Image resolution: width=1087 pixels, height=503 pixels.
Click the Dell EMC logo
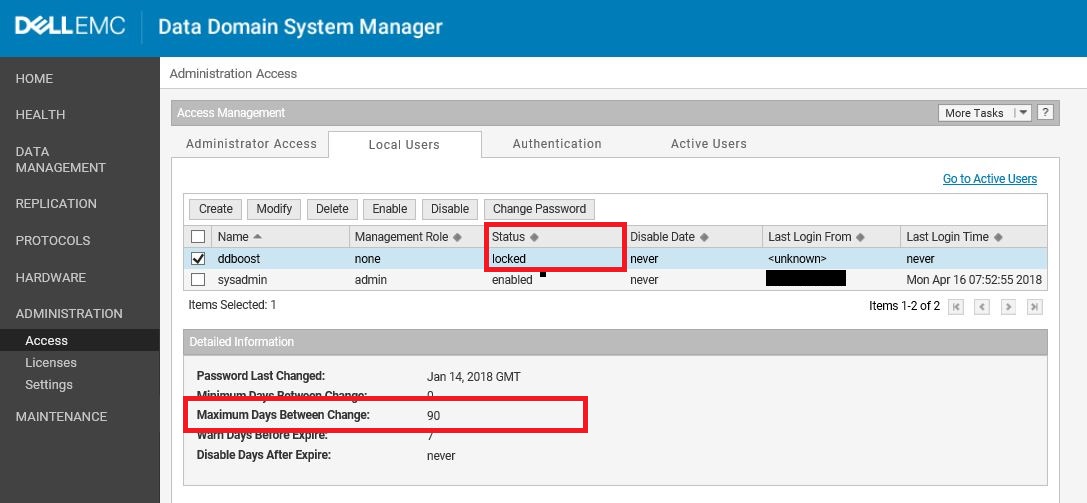70,27
